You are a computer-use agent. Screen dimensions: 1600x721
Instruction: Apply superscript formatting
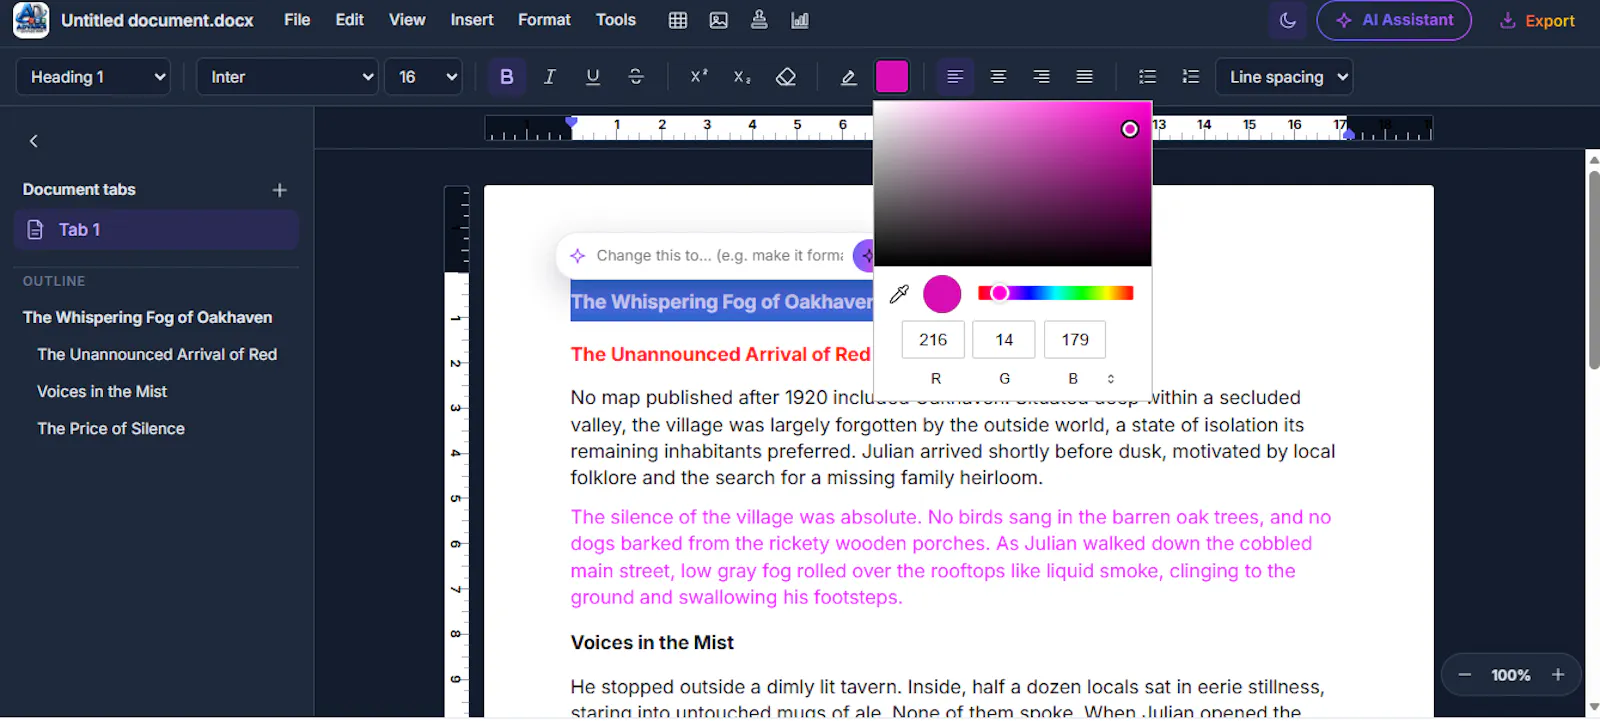point(699,77)
